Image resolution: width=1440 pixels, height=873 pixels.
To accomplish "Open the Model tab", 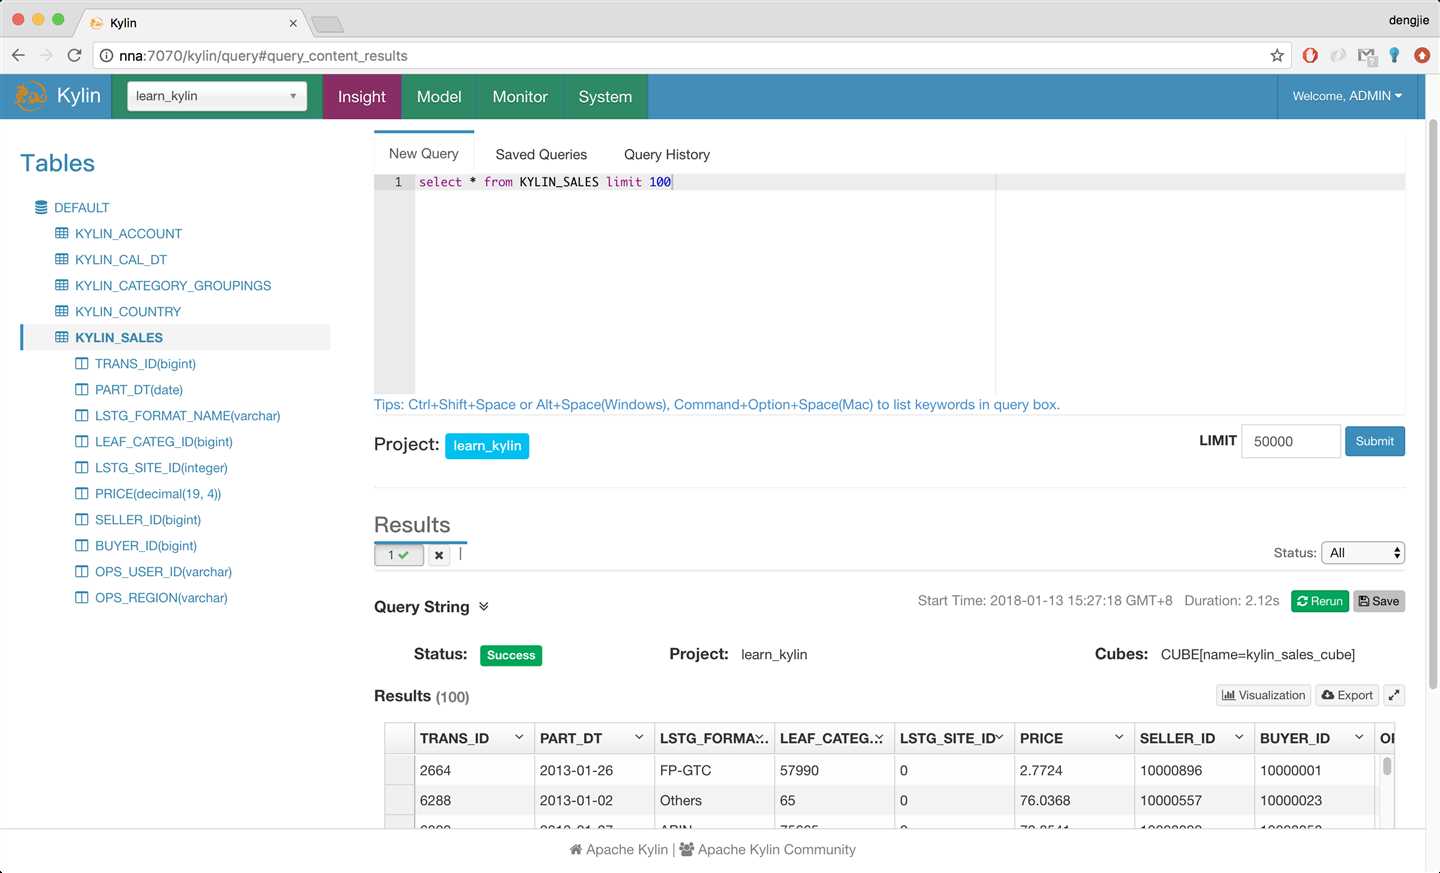I will pyautogui.click(x=439, y=97).
